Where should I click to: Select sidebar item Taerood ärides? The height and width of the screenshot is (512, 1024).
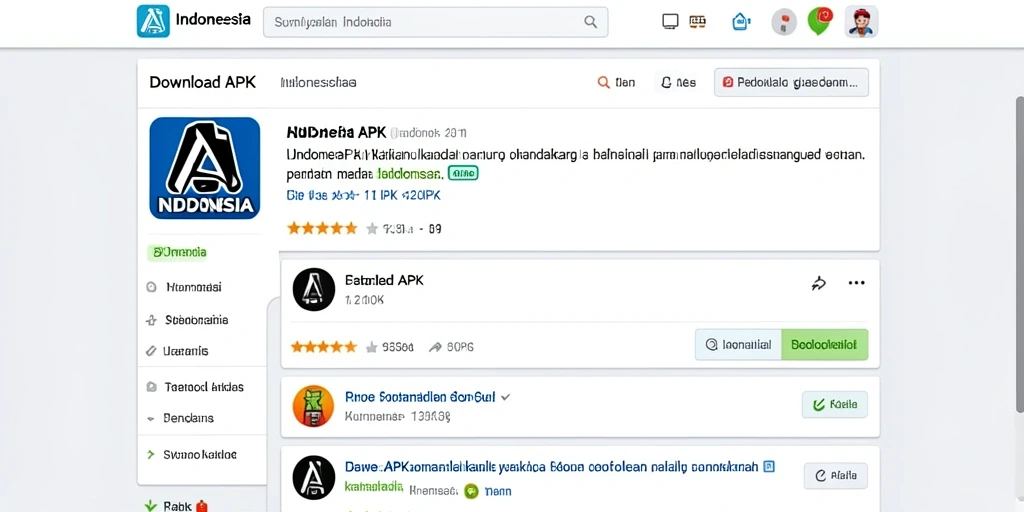click(x=204, y=387)
